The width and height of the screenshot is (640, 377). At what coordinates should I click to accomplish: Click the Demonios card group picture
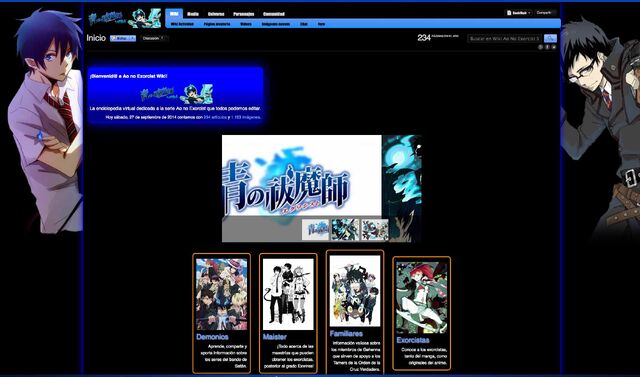pyautogui.click(x=222, y=294)
